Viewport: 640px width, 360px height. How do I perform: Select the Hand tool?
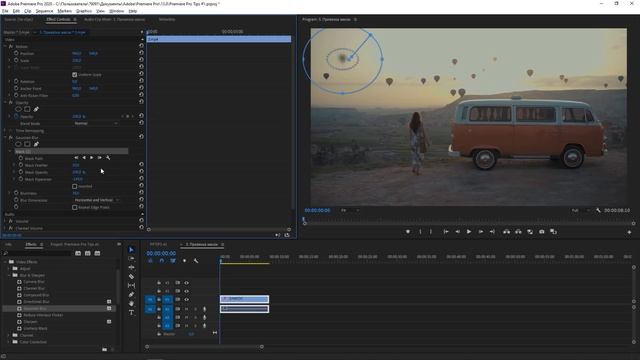pyautogui.click(x=131, y=304)
